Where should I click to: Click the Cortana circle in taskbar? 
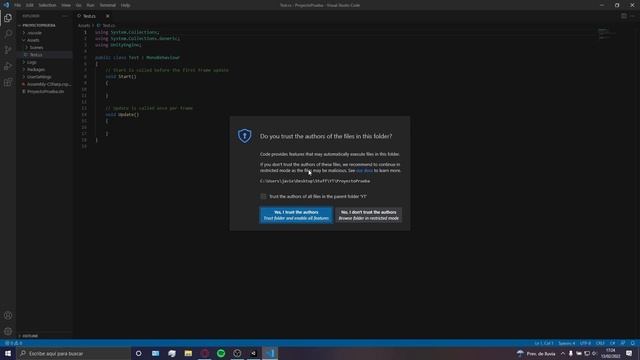pos(138,353)
